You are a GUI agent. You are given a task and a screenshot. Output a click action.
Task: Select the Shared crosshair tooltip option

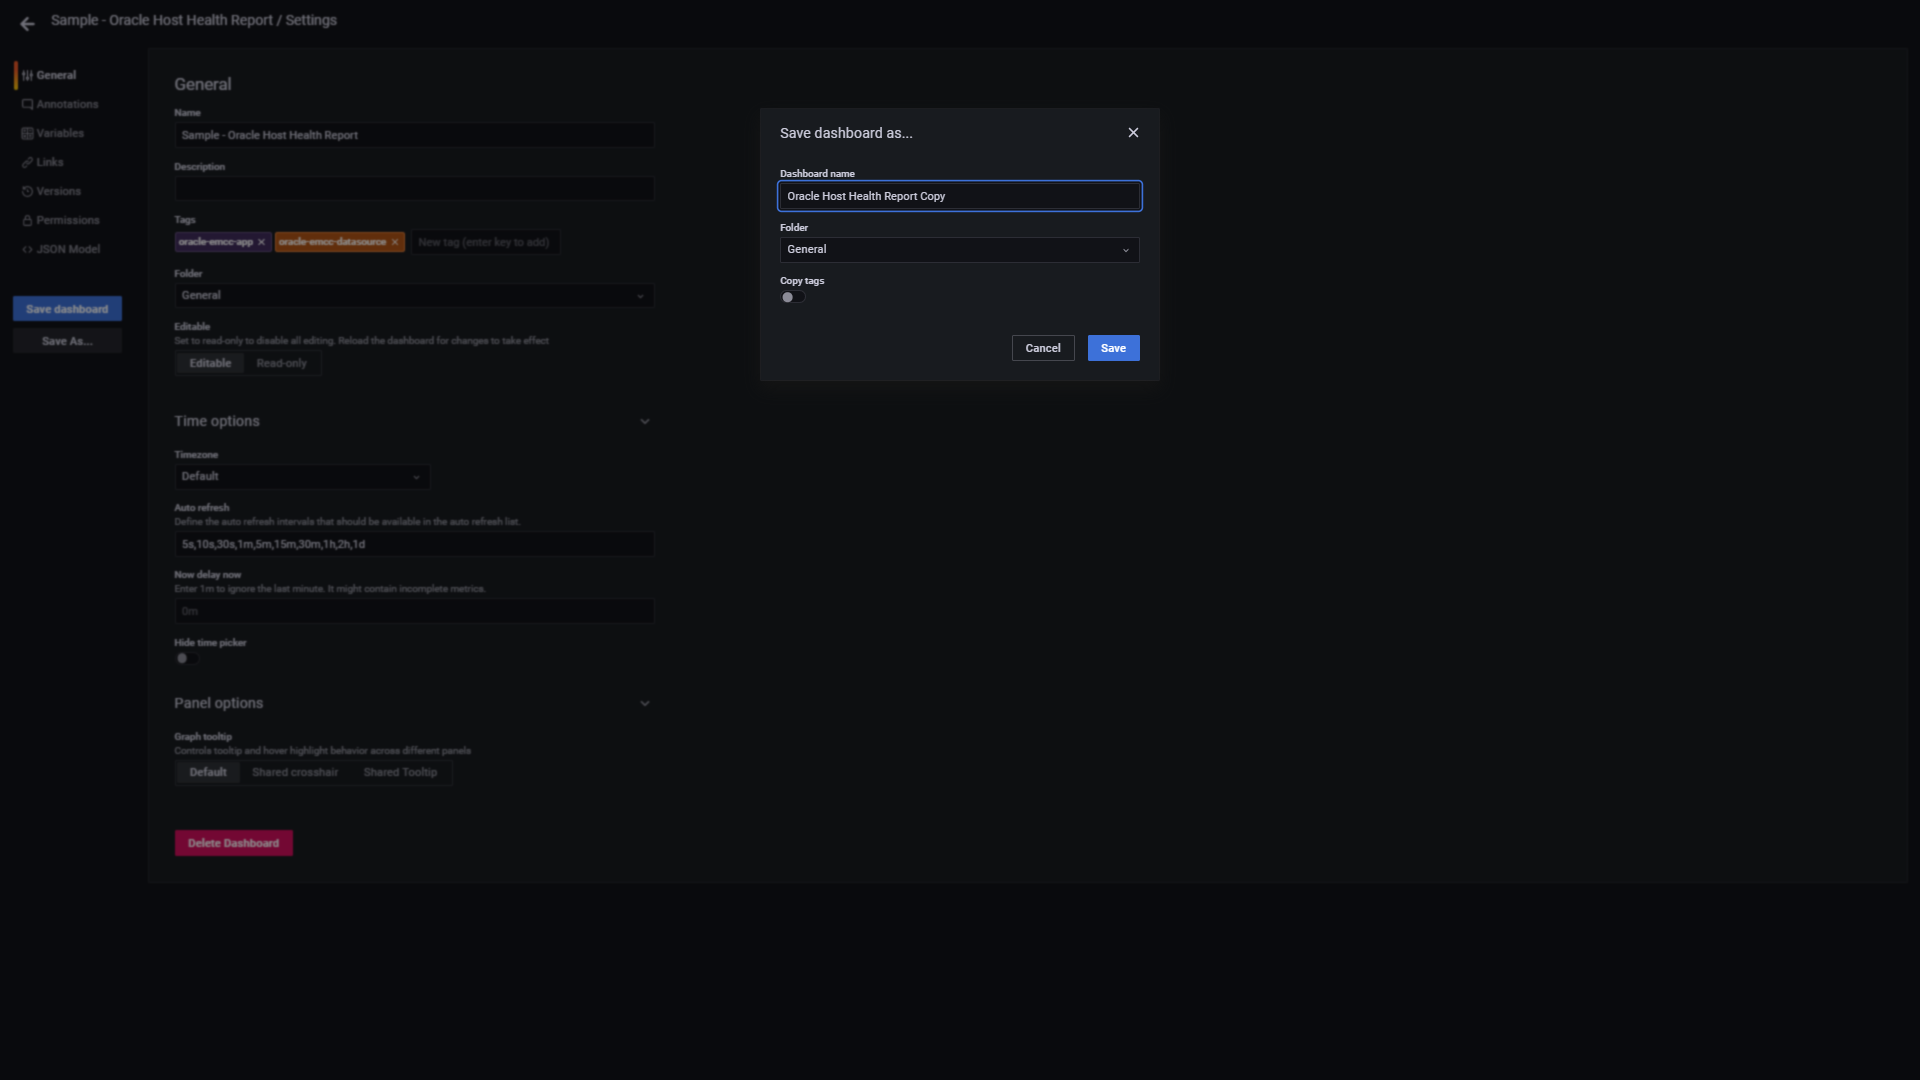294,772
